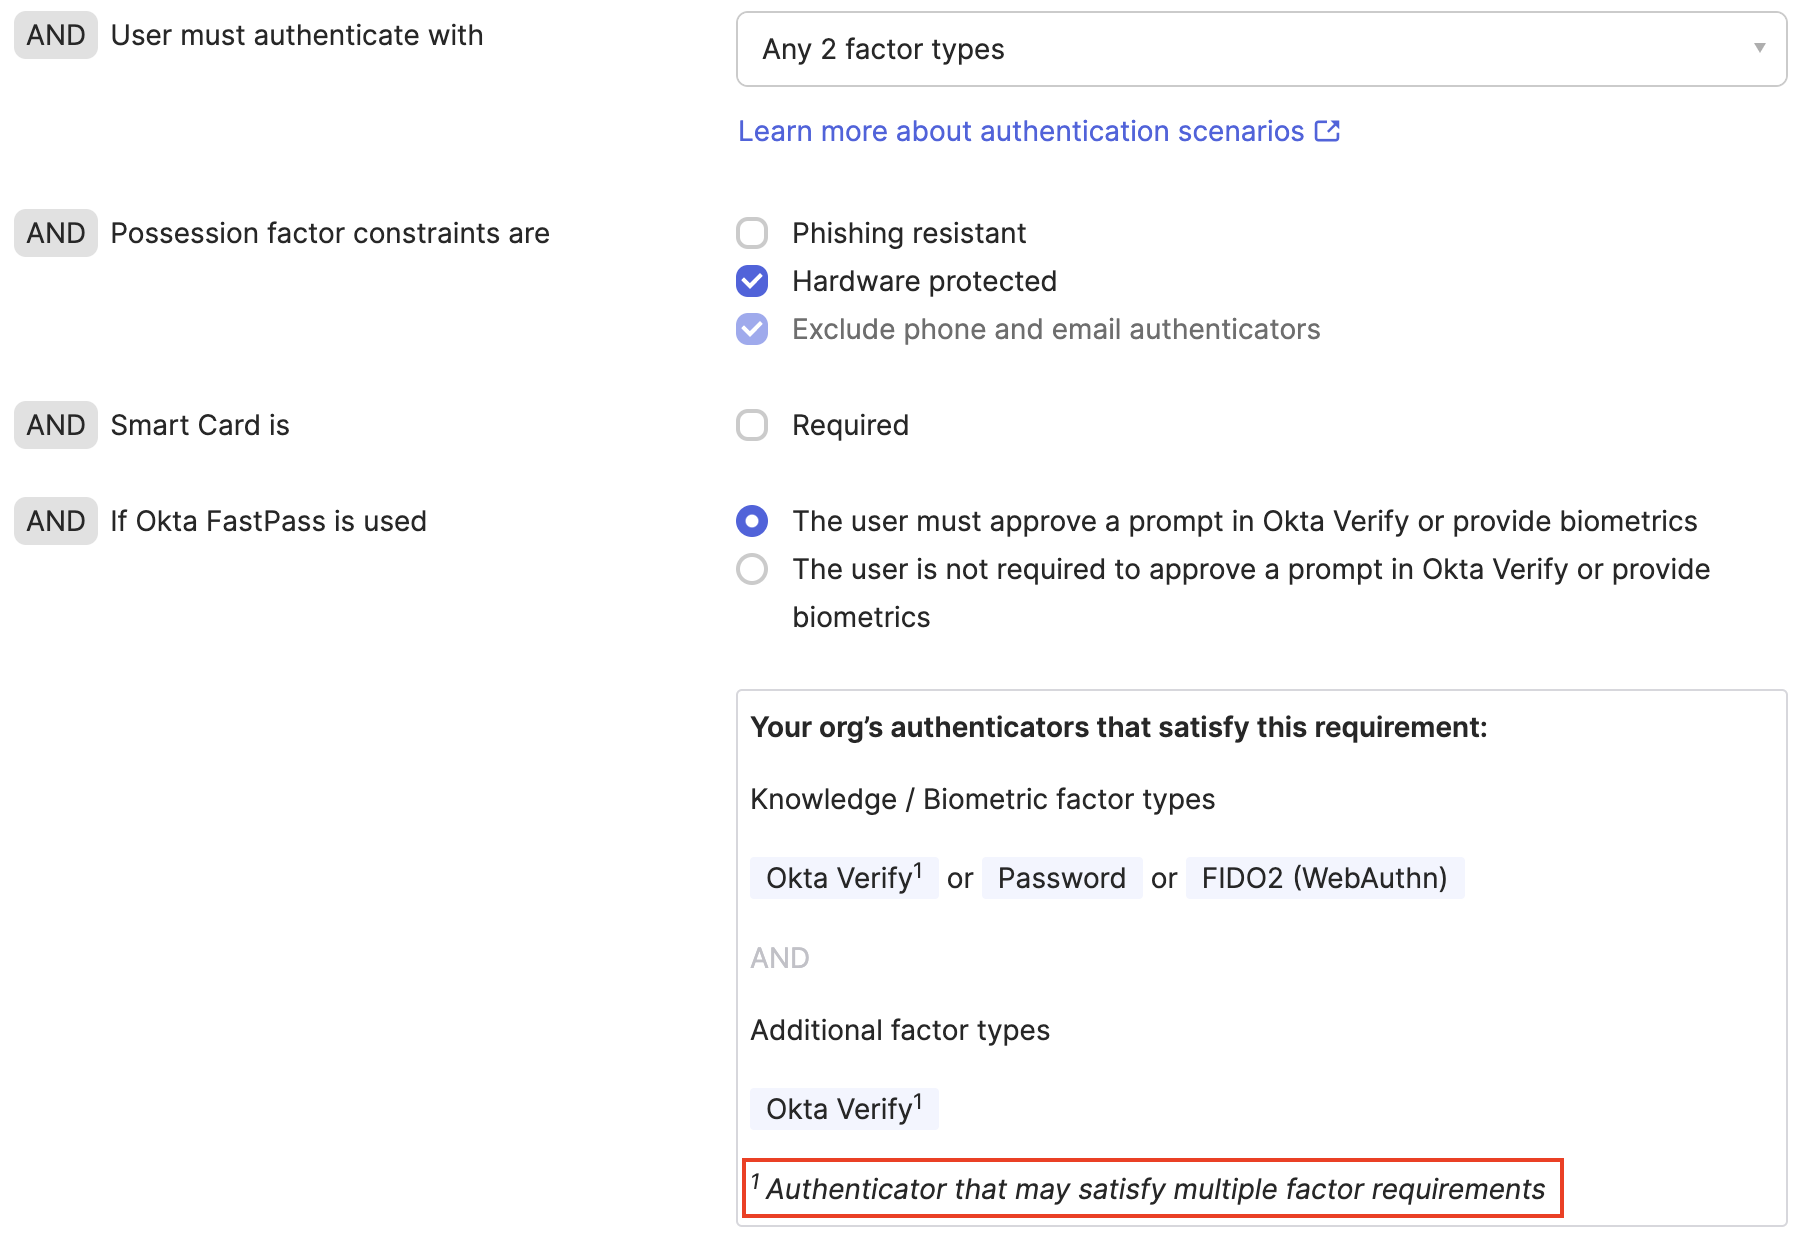Click the footnote about multiple factor requirements

[x=1153, y=1189]
